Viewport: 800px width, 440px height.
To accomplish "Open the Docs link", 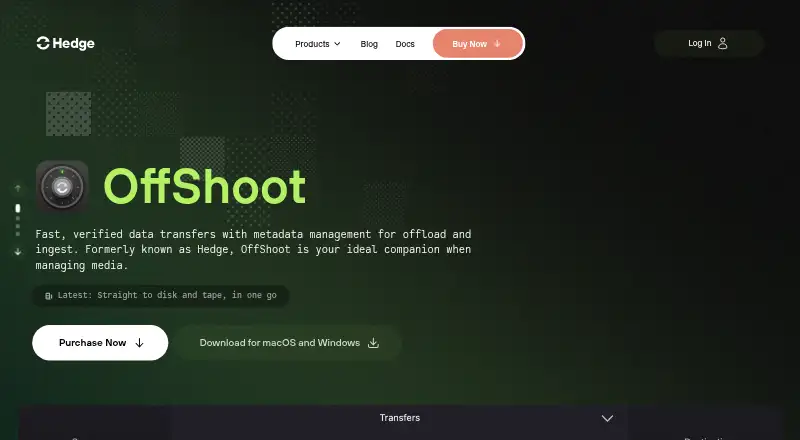I will point(405,44).
